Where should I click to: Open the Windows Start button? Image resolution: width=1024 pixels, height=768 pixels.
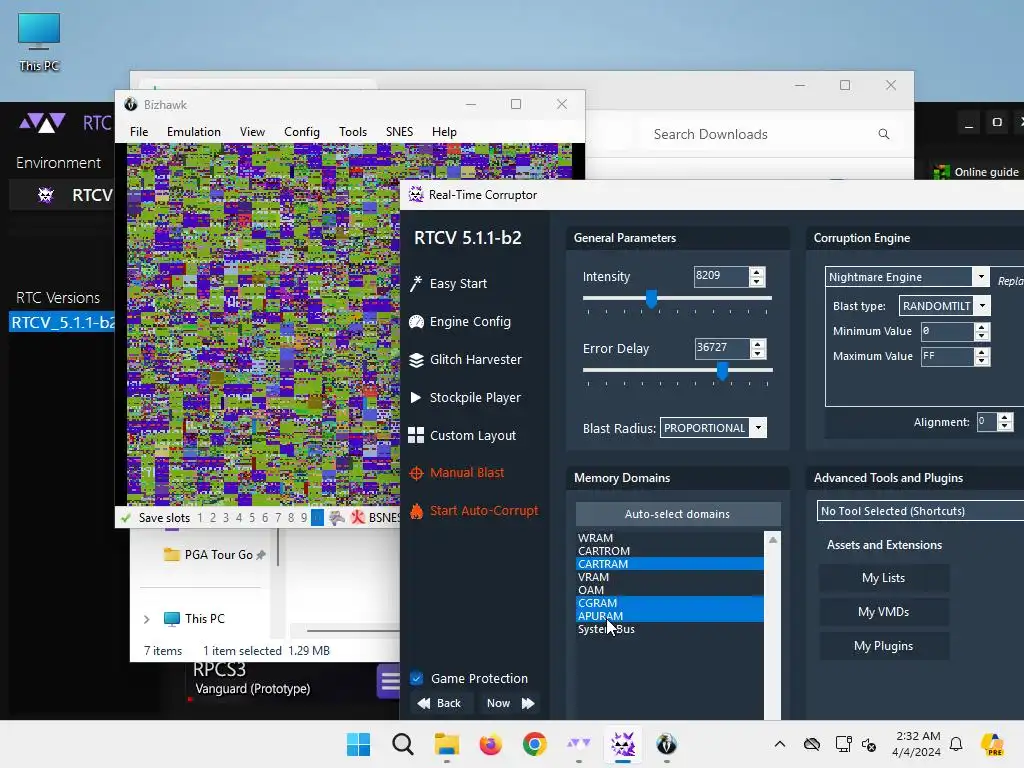358,744
